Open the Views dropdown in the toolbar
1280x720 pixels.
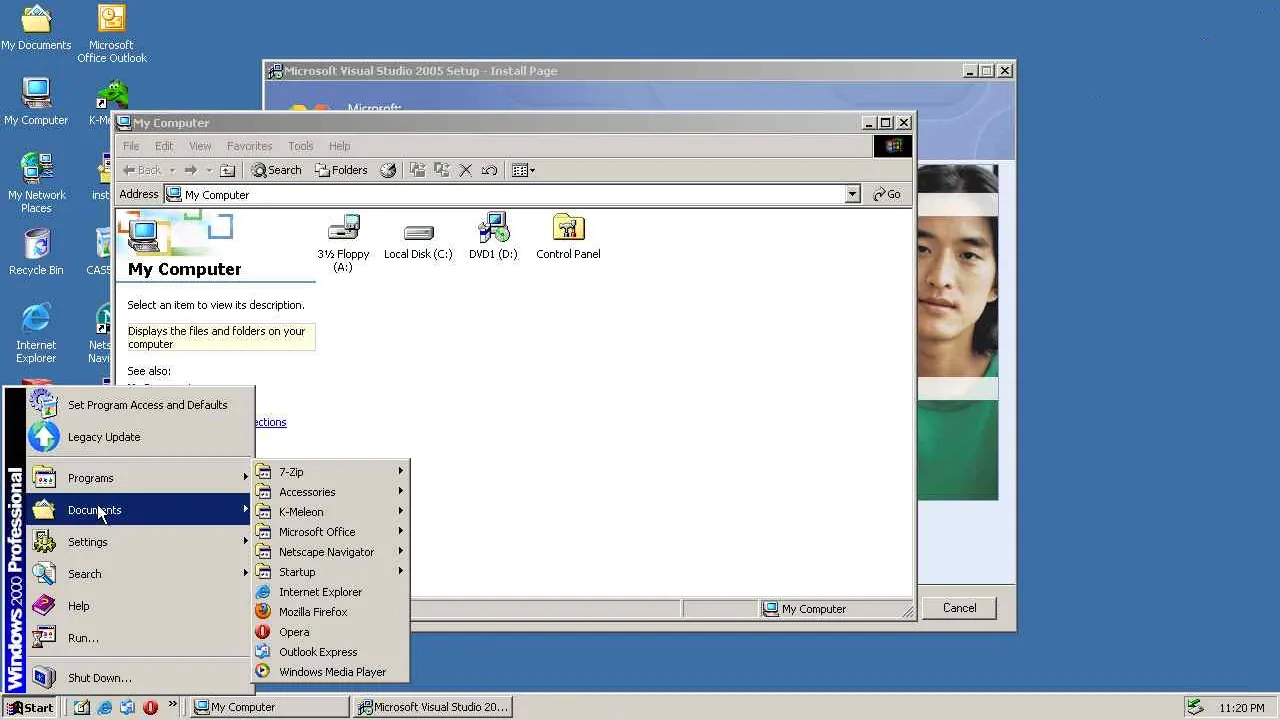pos(523,170)
